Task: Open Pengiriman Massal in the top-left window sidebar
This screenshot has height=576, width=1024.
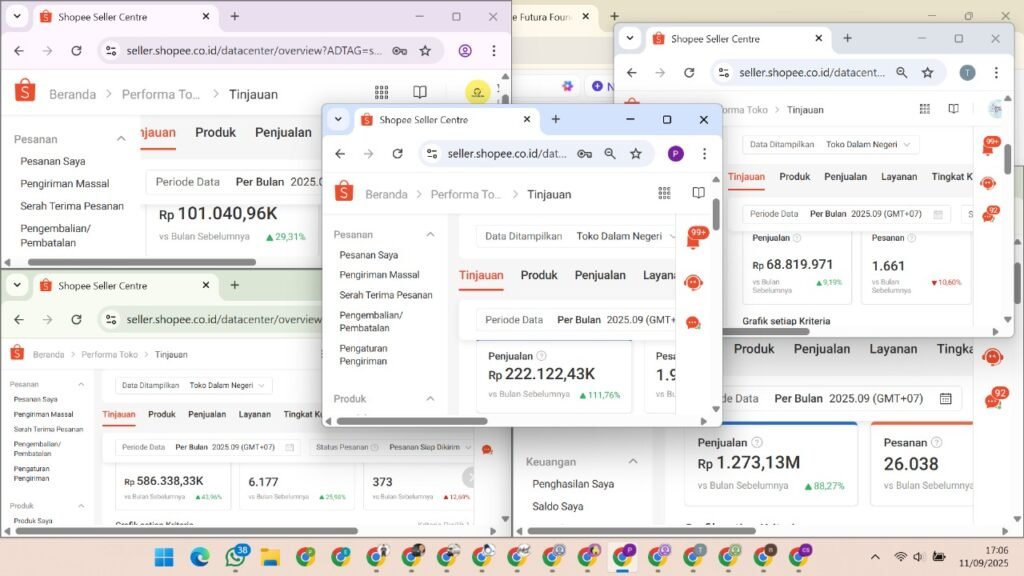Action: (x=65, y=184)
